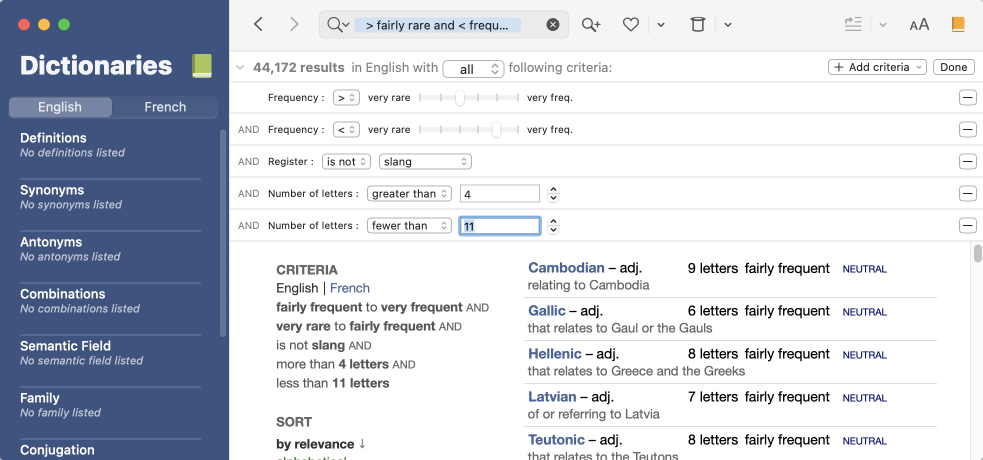The image size is (983, 460).
Task: Open the chevron next to insert icon
Action: [x=883, y=25]
